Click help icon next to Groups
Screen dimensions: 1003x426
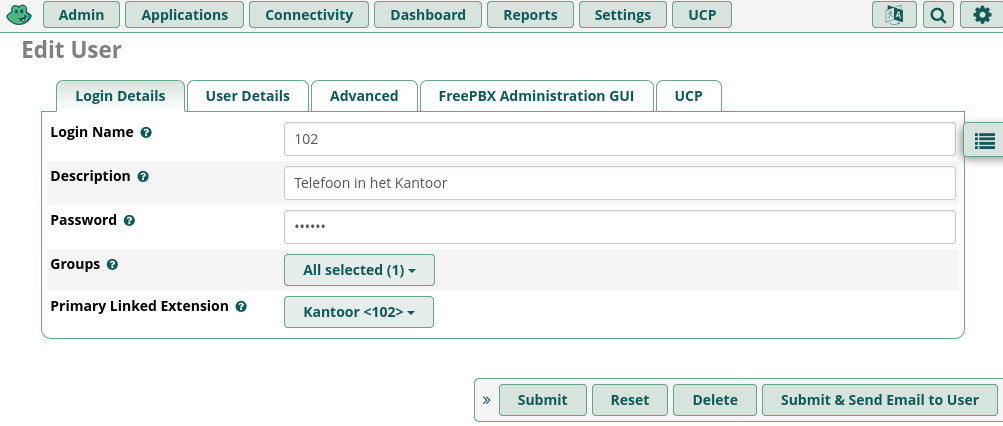[x=112, y=264]
